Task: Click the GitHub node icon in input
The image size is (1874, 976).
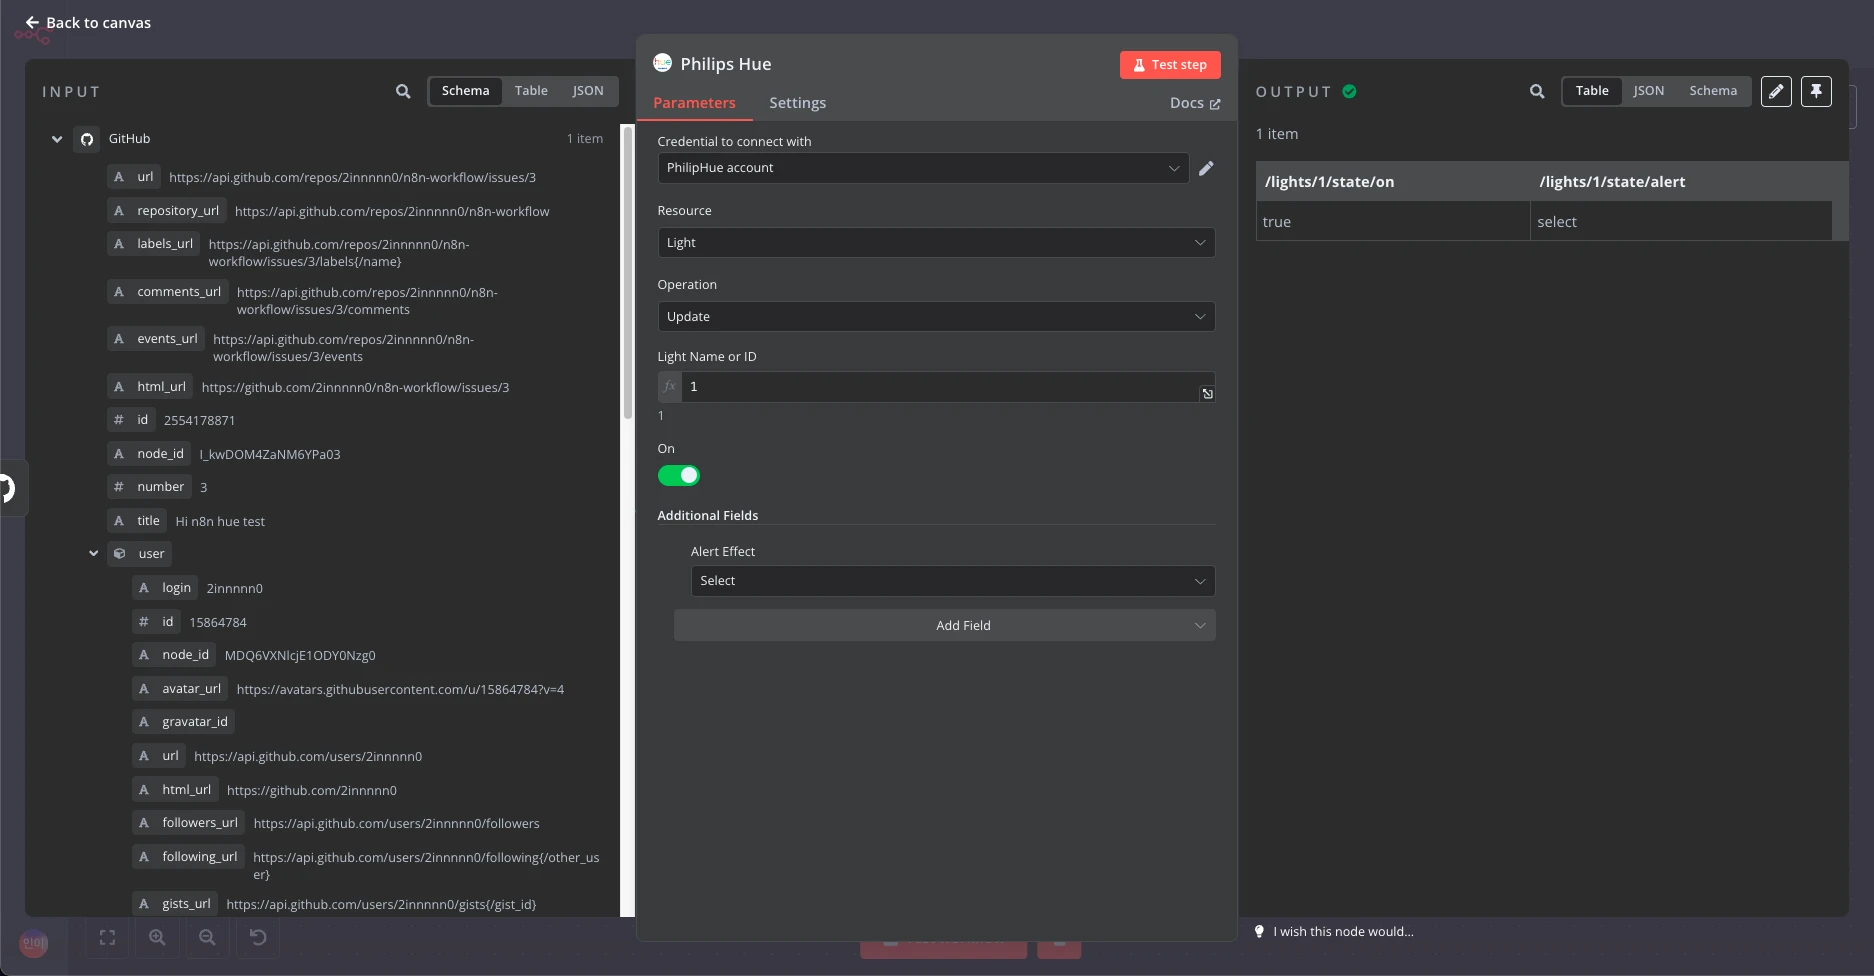Action: click(x=87, y=139)
